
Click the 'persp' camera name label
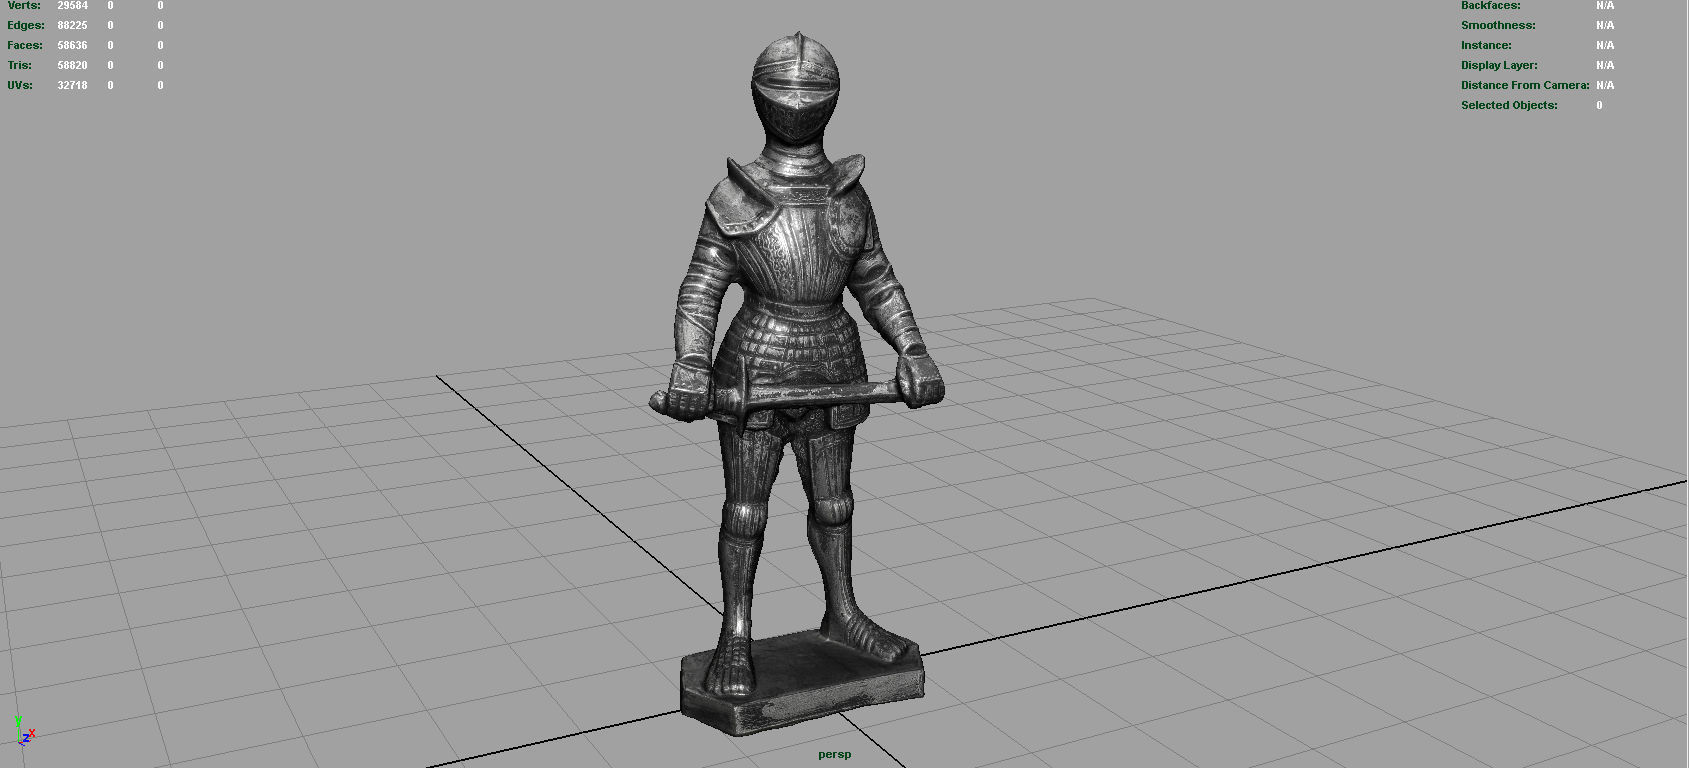[835, 754]
